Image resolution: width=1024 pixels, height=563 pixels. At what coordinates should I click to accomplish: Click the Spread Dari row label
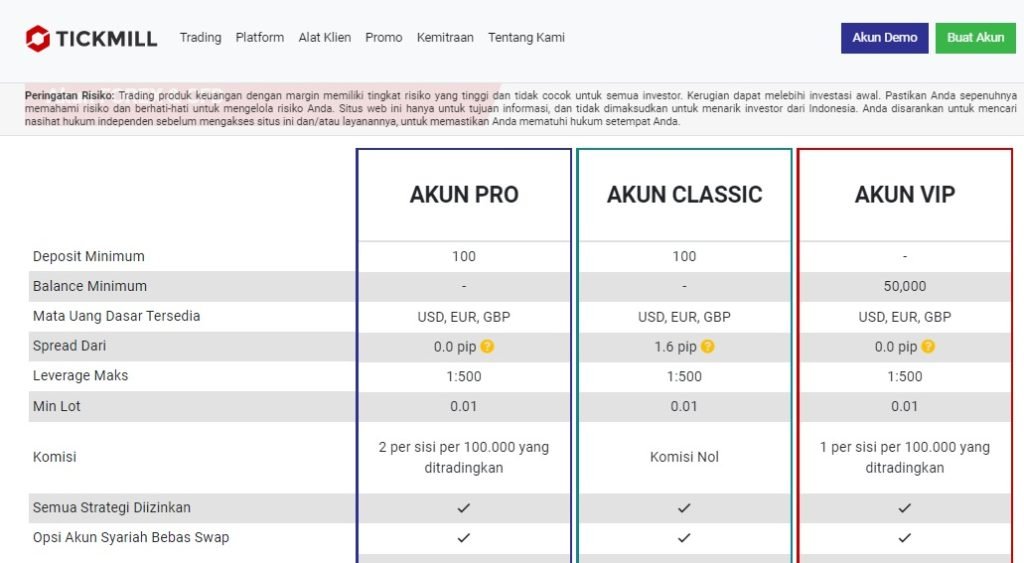[69, 346]
